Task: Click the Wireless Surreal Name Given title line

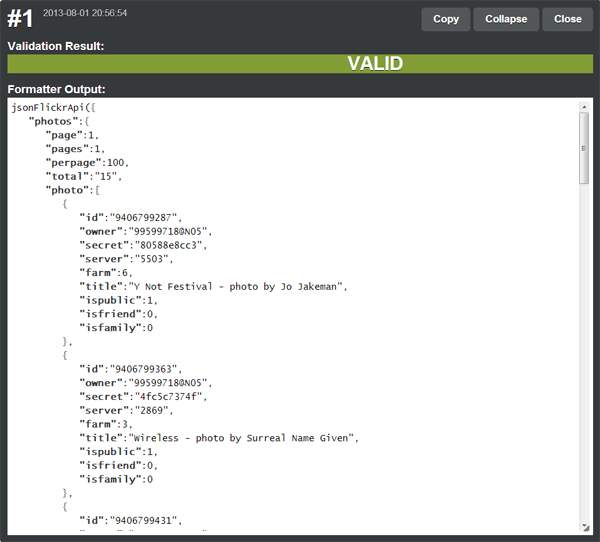Action: pos(219,438)
